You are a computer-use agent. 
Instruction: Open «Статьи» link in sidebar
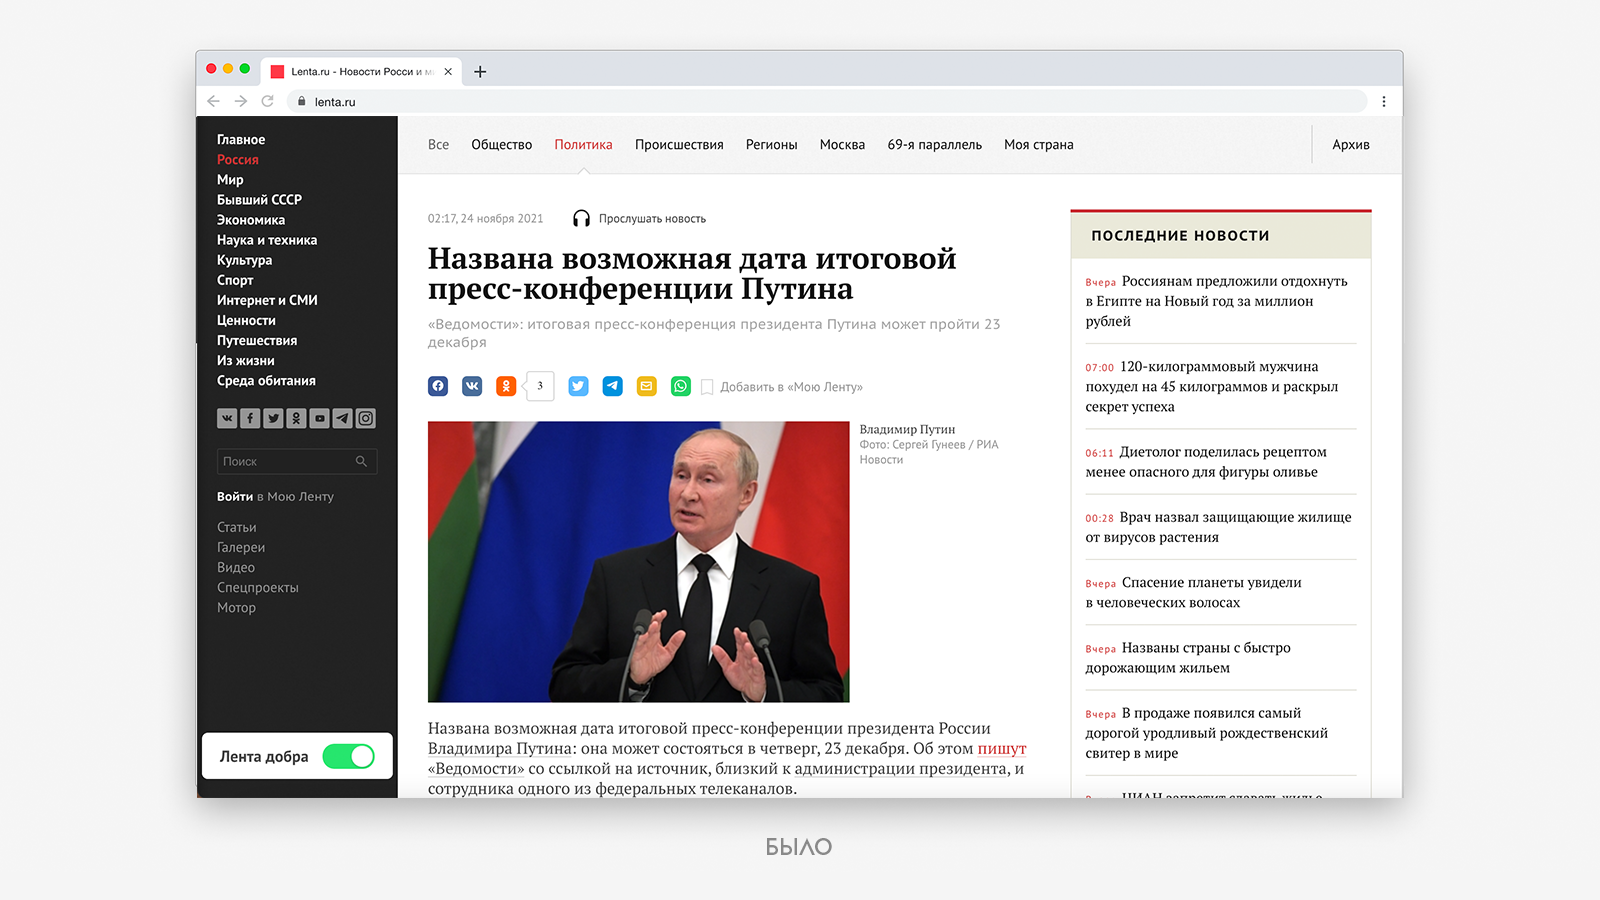click(237, 527)
